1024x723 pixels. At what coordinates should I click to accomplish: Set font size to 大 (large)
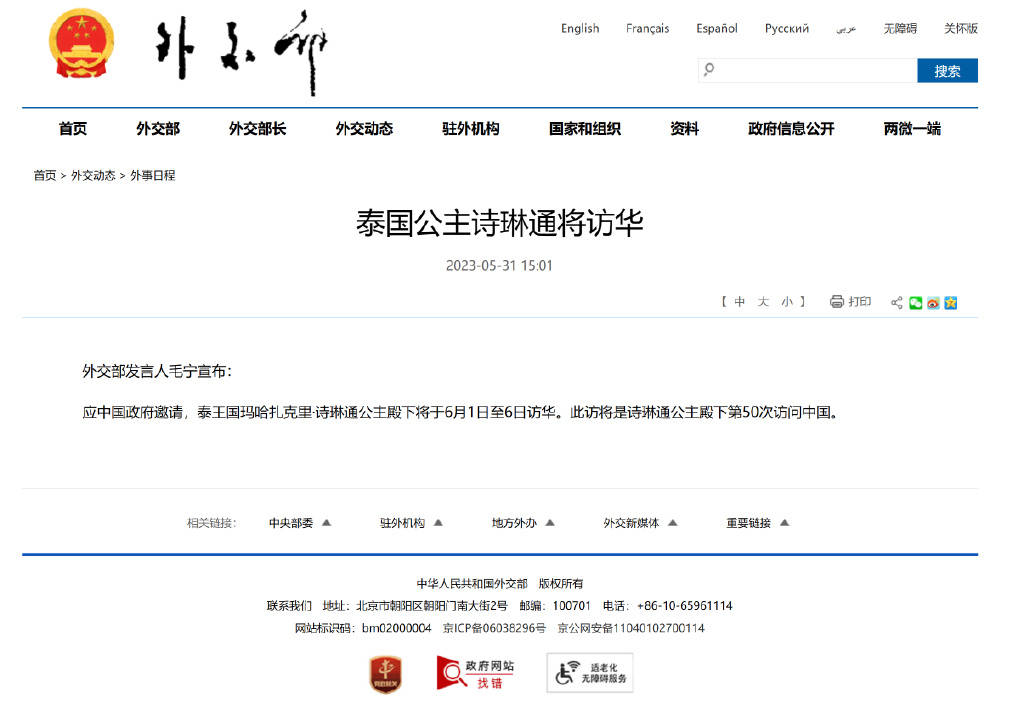click(x=763, y=302)
